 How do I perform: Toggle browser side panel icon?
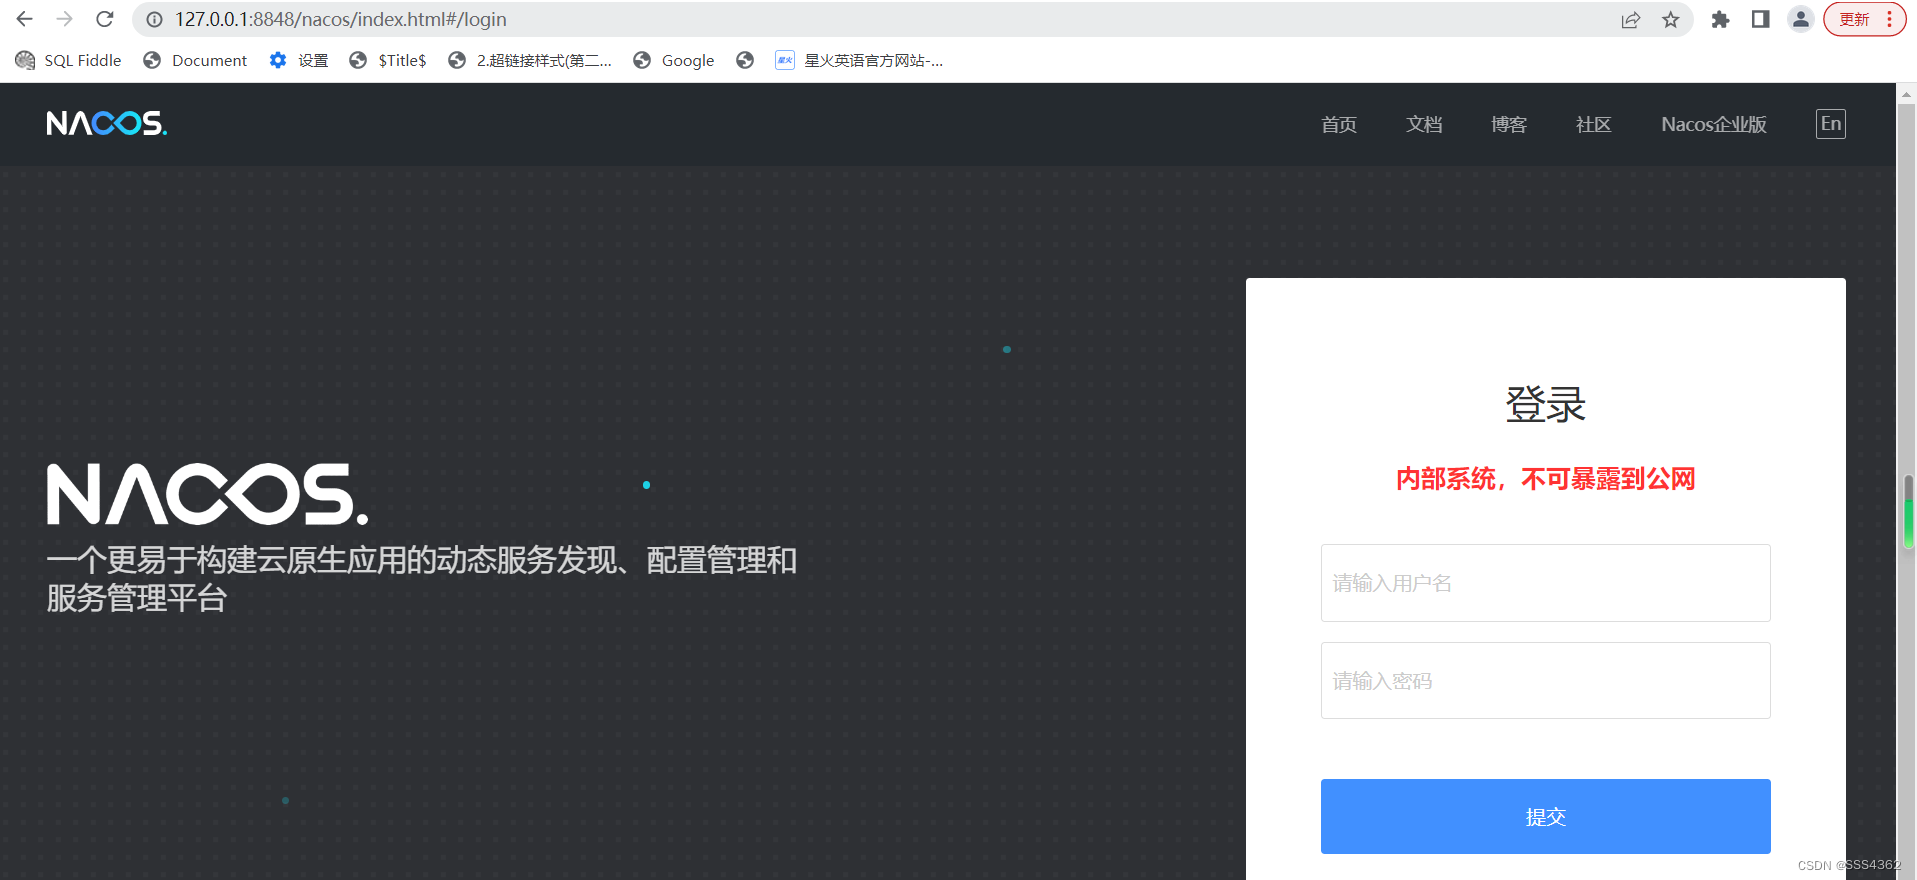pos(1761,19)
